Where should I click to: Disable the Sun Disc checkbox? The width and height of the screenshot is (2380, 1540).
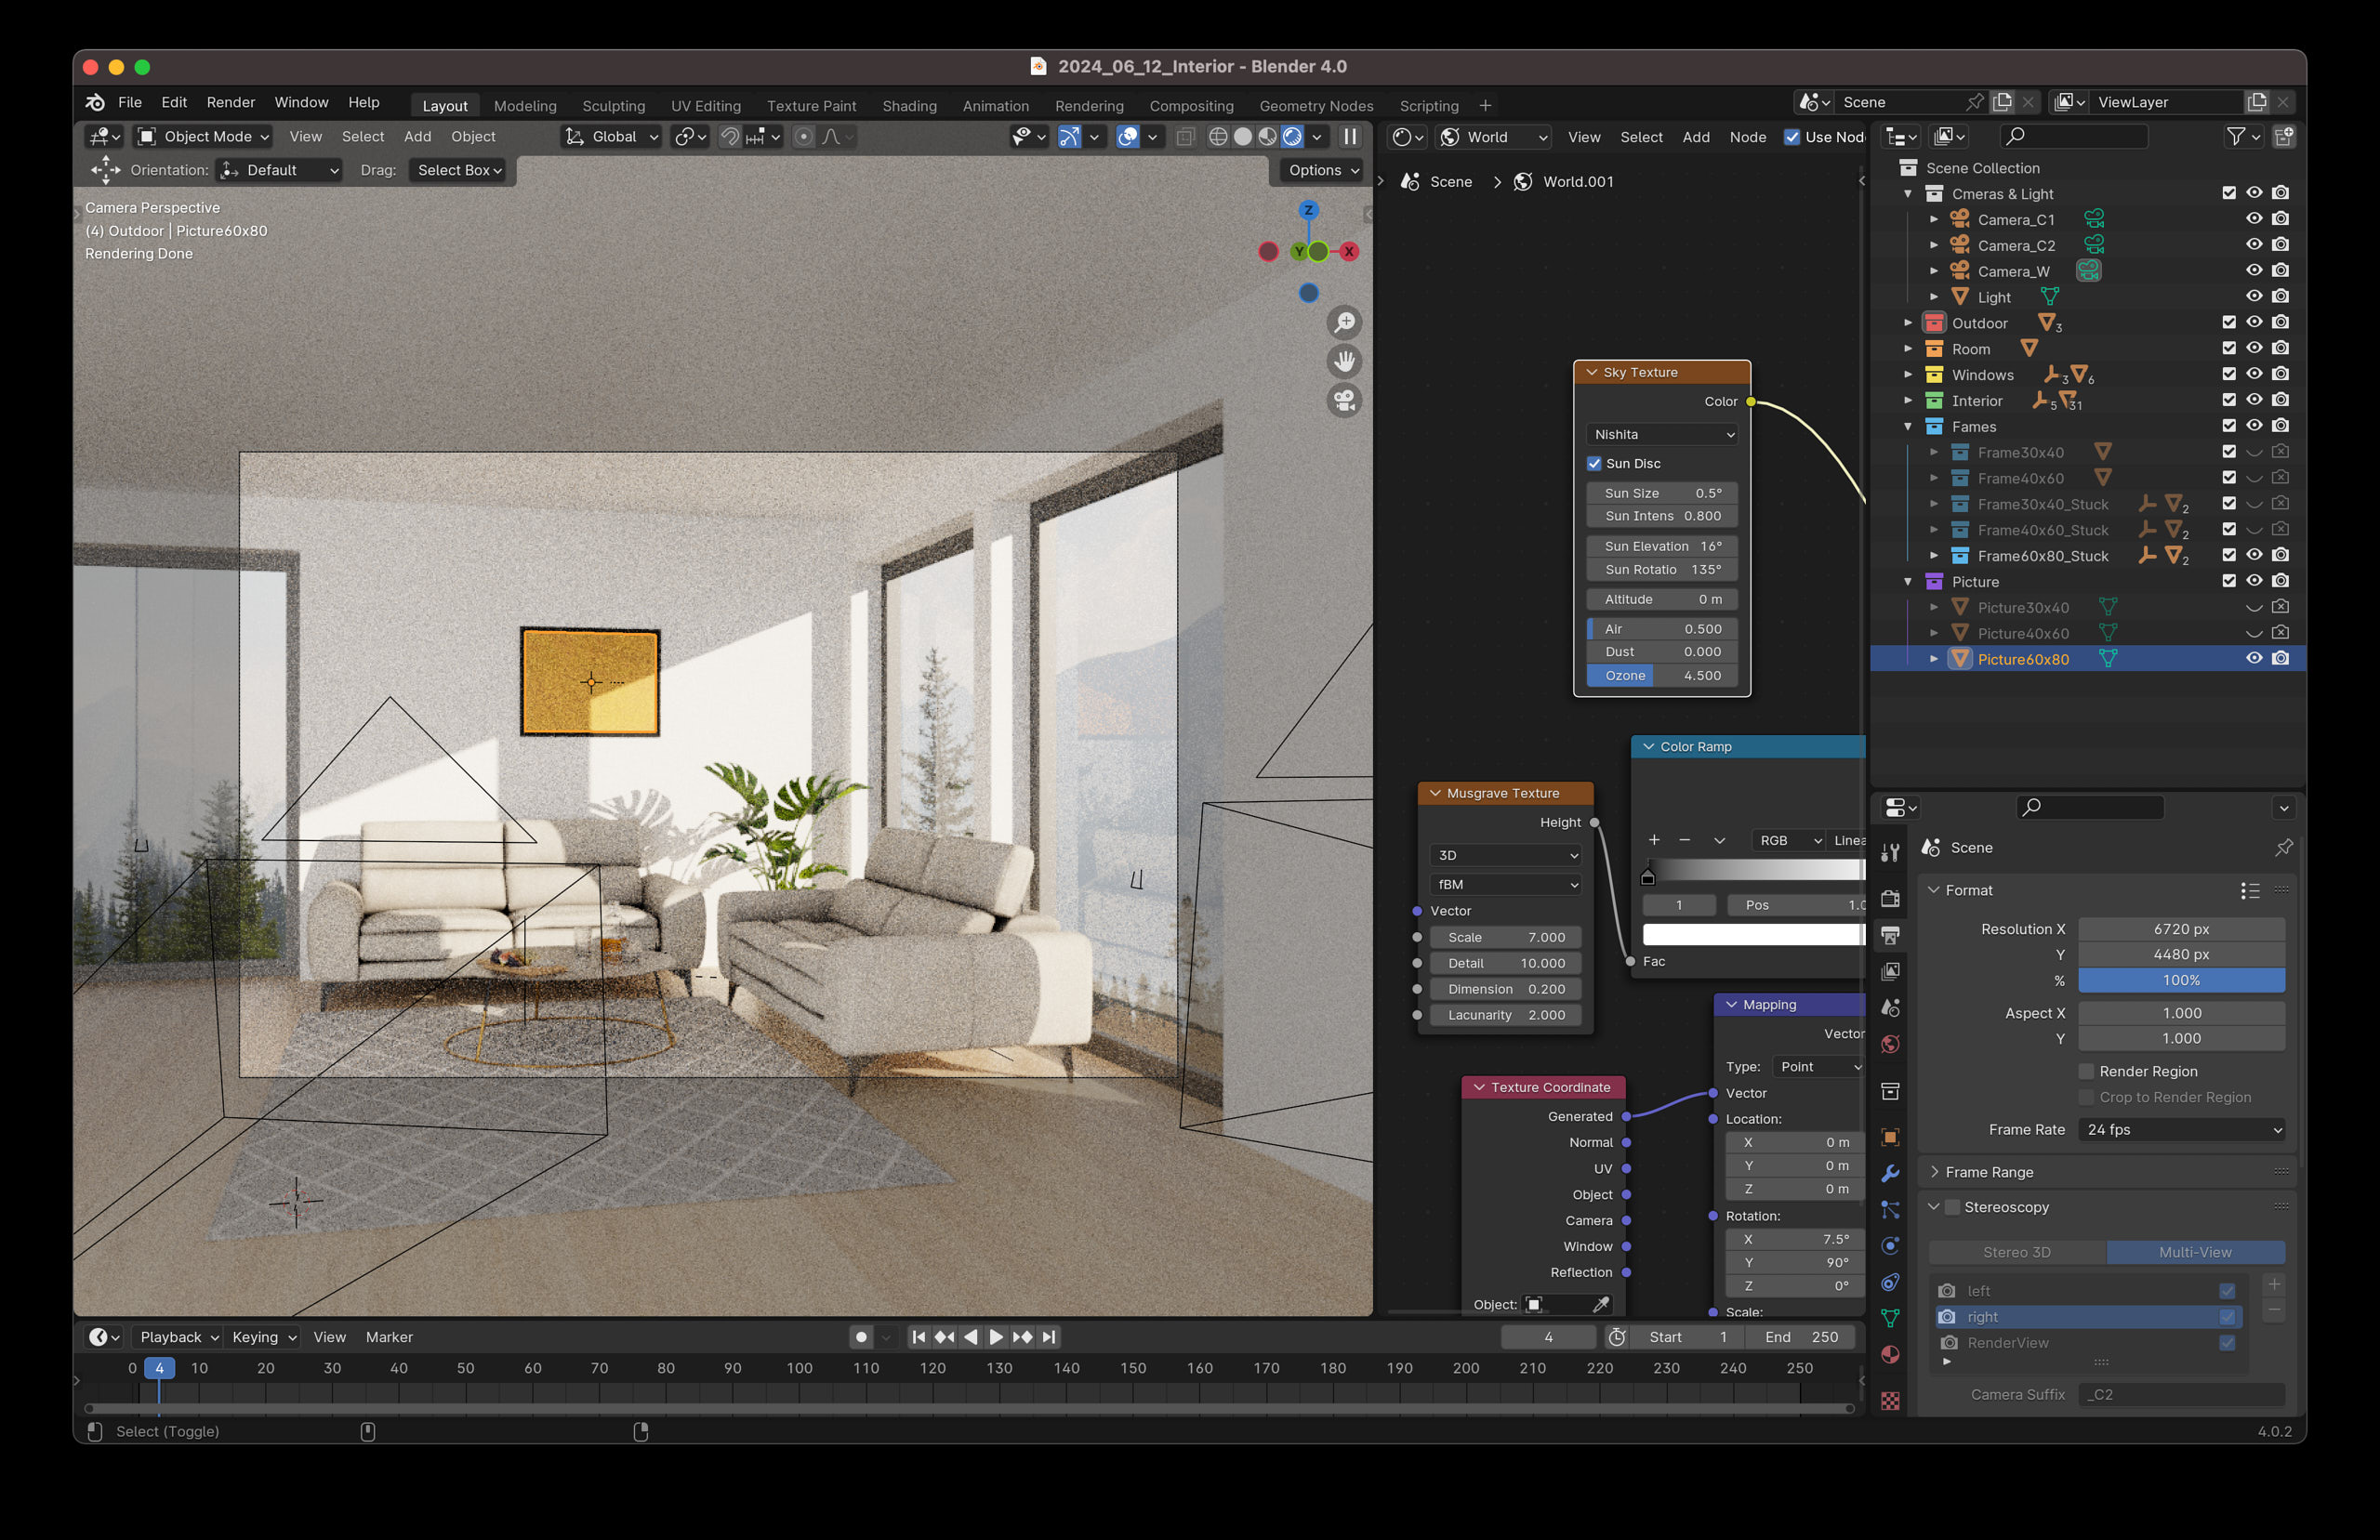(1594, 464)
